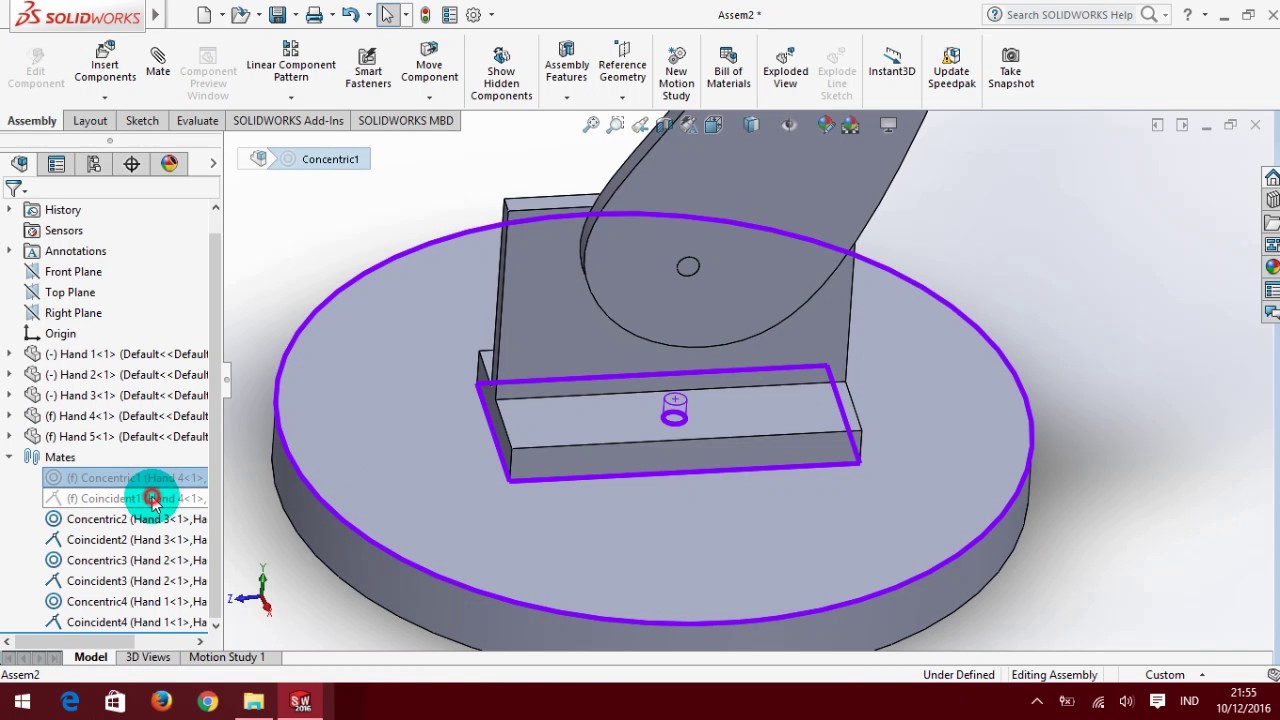Select the Right Plane
This screenshot has width=1280, height=720.
[73, 313]
